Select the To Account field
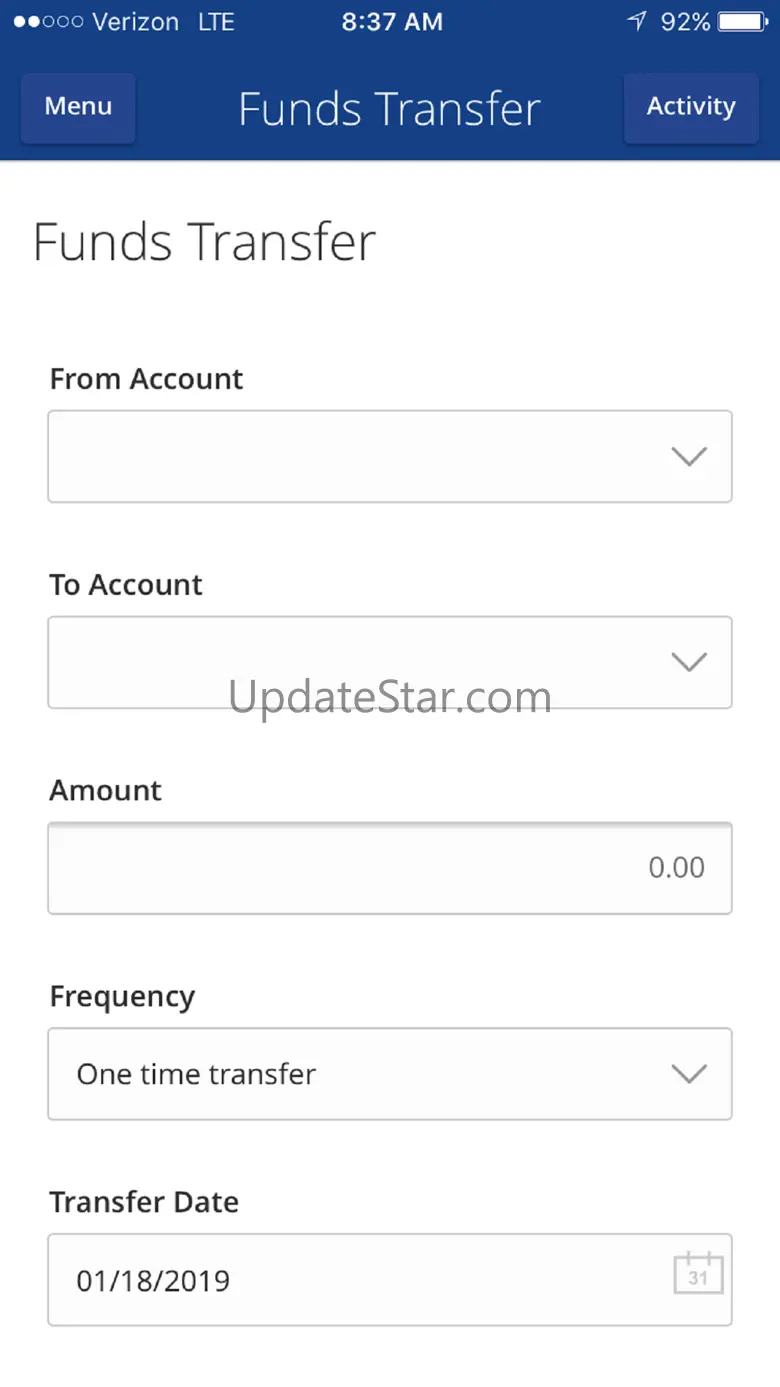 (x=360, y=662)
